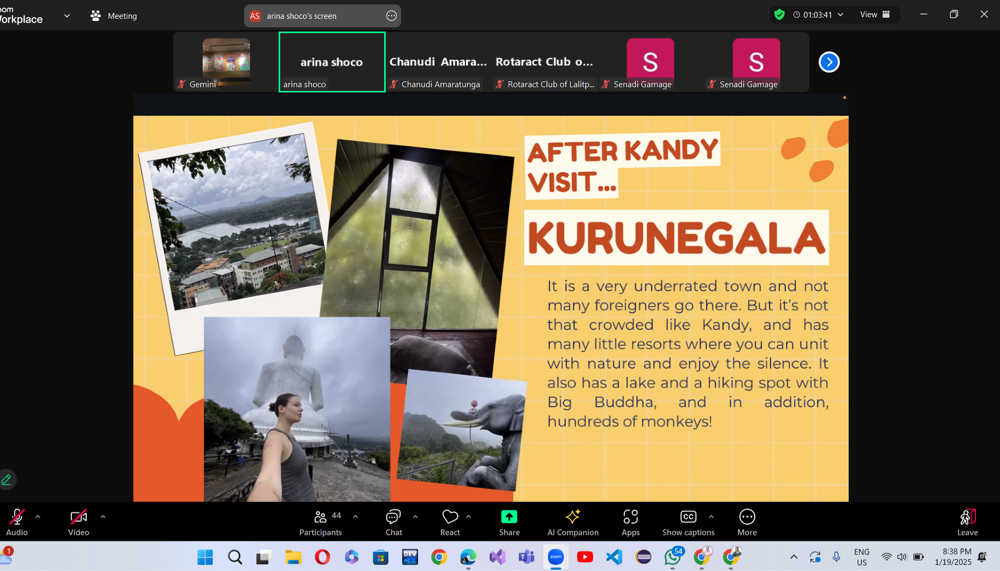Open the More options menu
1000x571 pixels.
tap(747, 521)
